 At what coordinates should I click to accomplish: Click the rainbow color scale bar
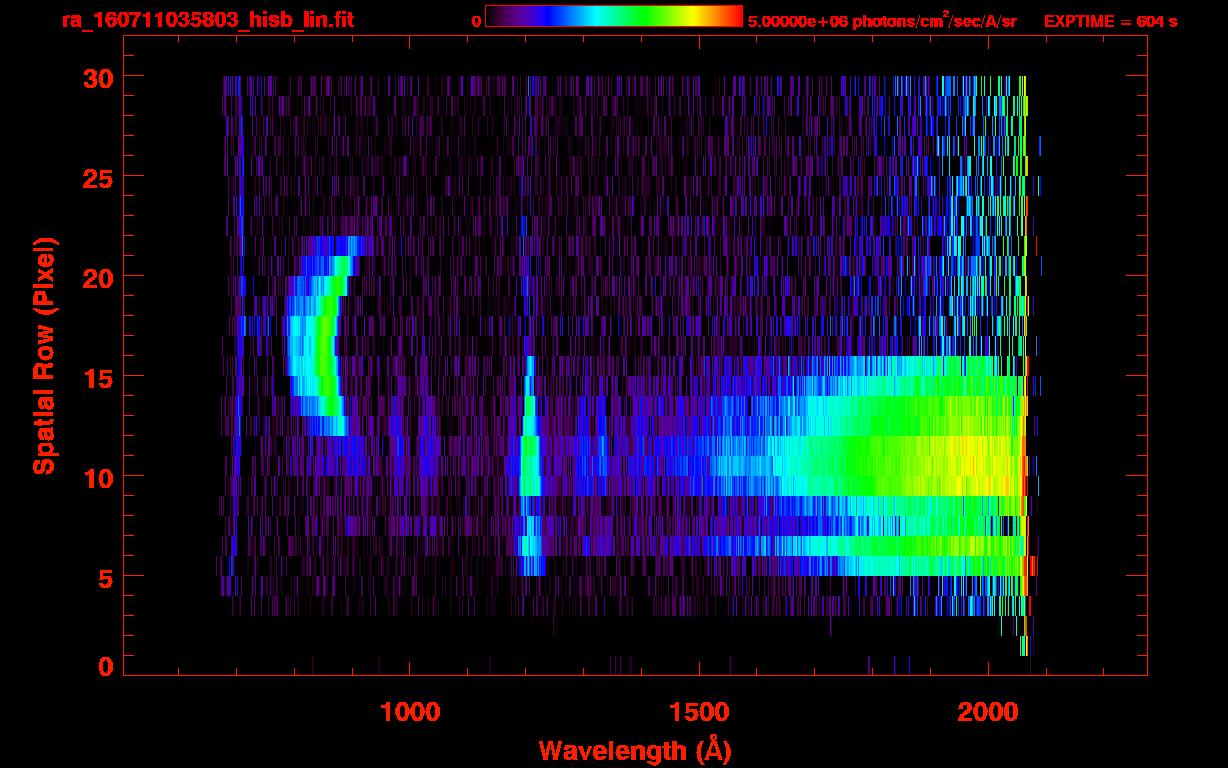(x=613, y=16)
